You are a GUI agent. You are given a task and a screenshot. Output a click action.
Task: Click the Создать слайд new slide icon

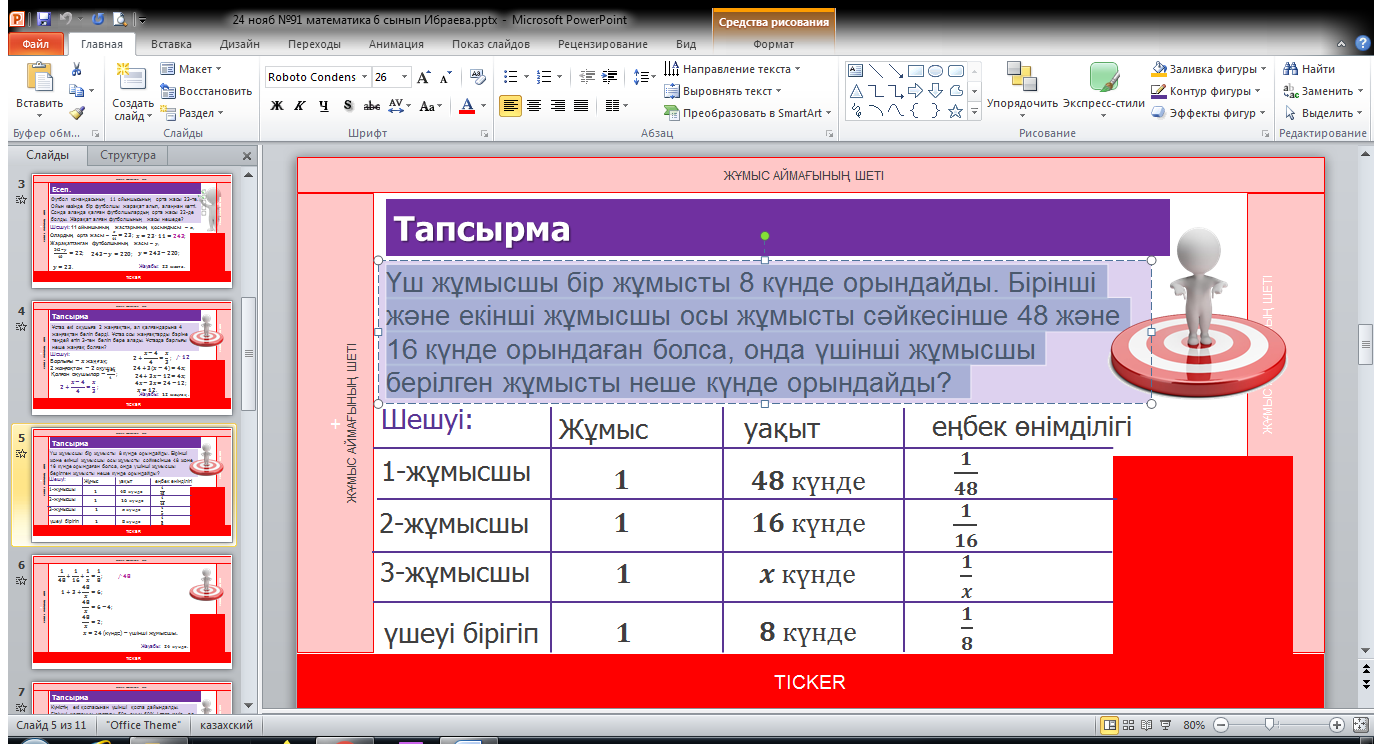(131, 78)
